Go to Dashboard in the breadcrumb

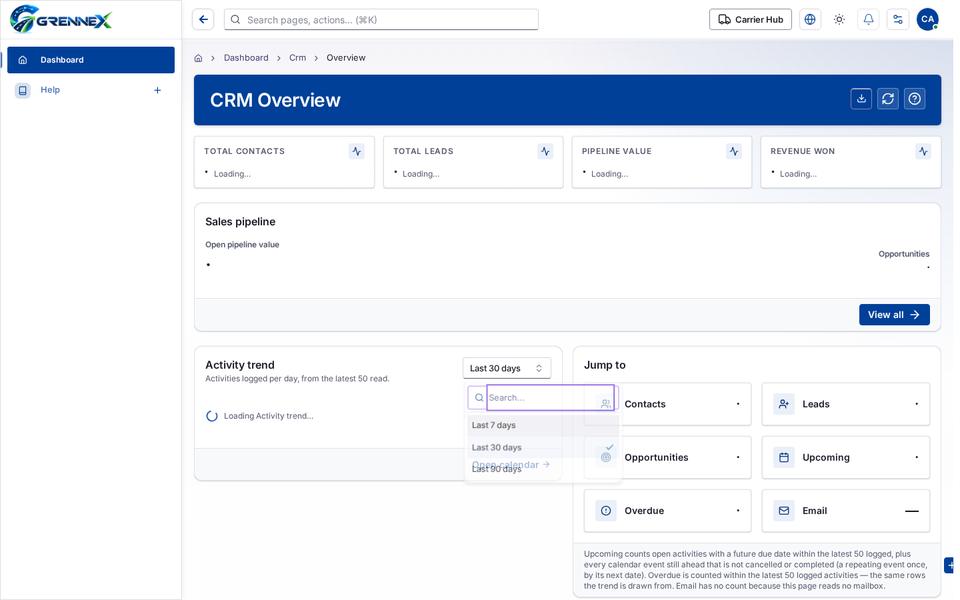pos(246,58)
